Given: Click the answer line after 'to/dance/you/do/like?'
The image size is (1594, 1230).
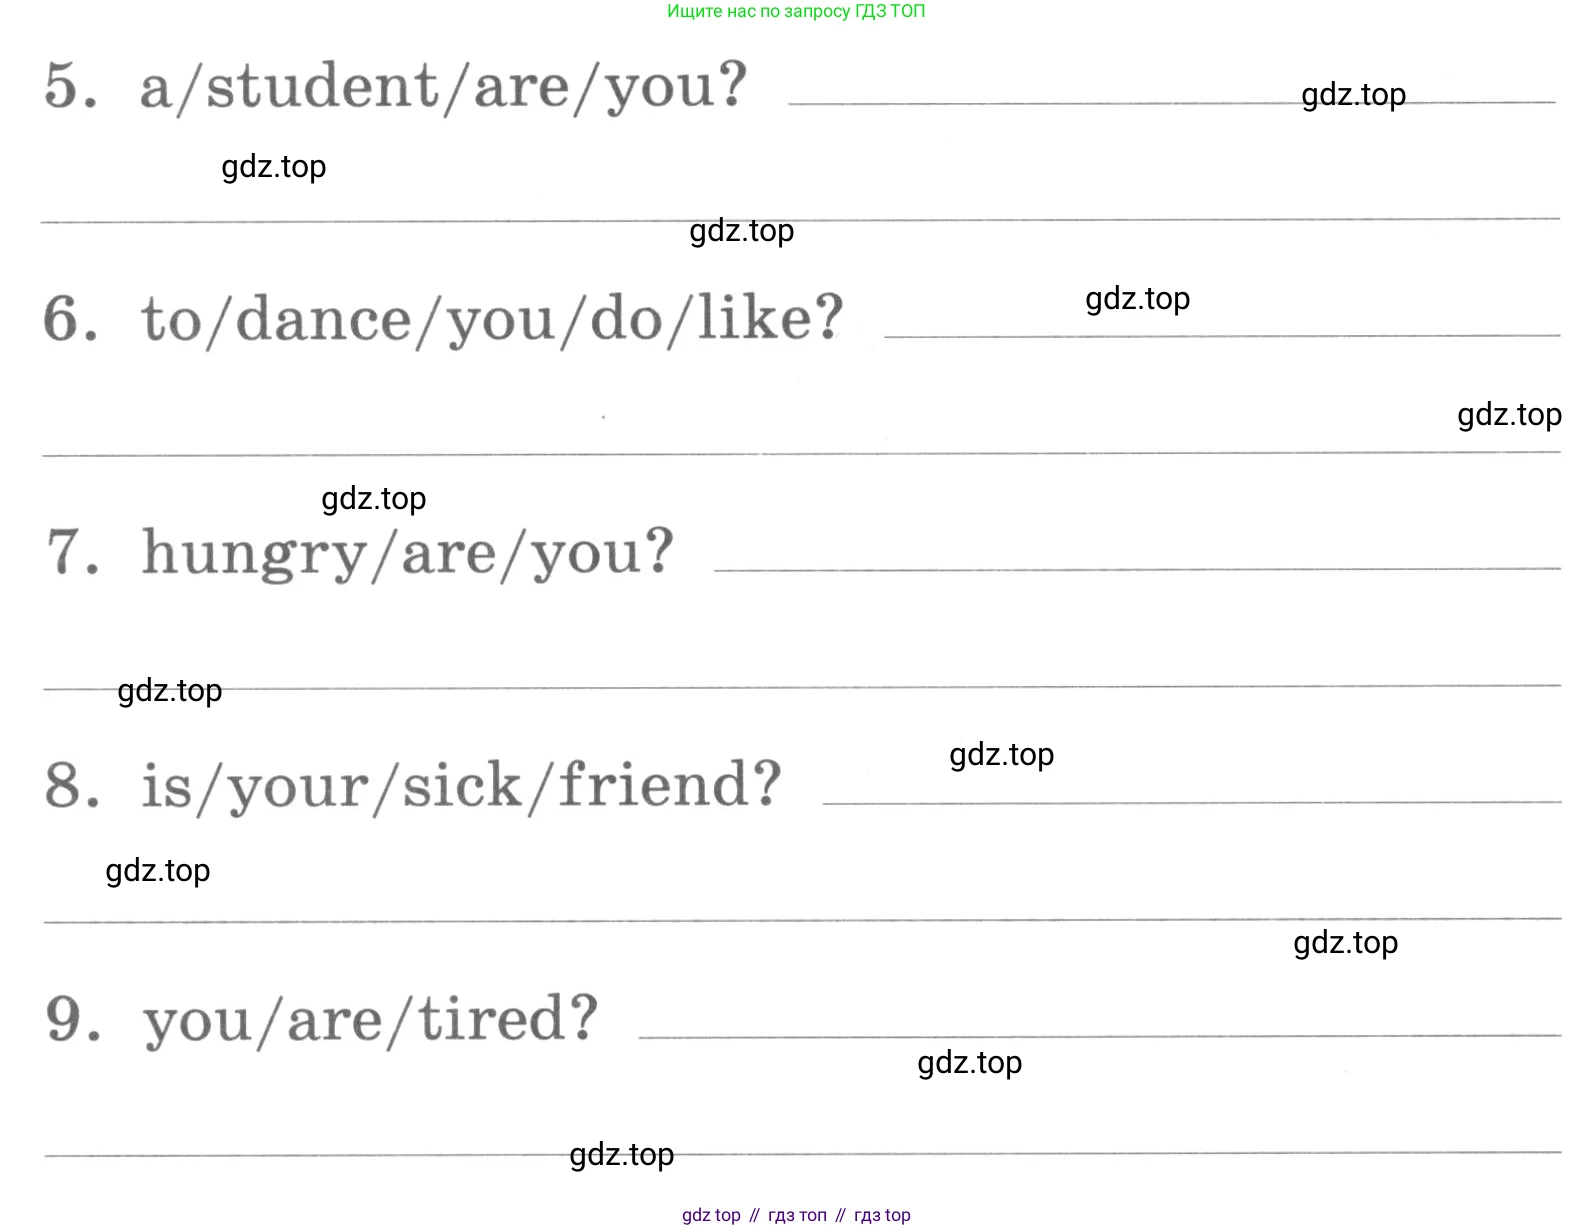Looking at the screenshot, I should pyautogui.click(x=1222, y=336).
